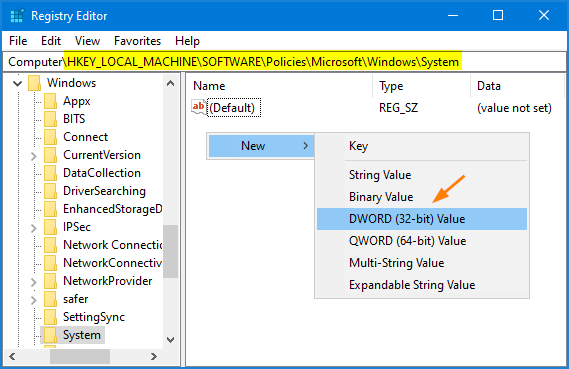
Task: Expand the CurrentVersion key
Action: (34, 156)
